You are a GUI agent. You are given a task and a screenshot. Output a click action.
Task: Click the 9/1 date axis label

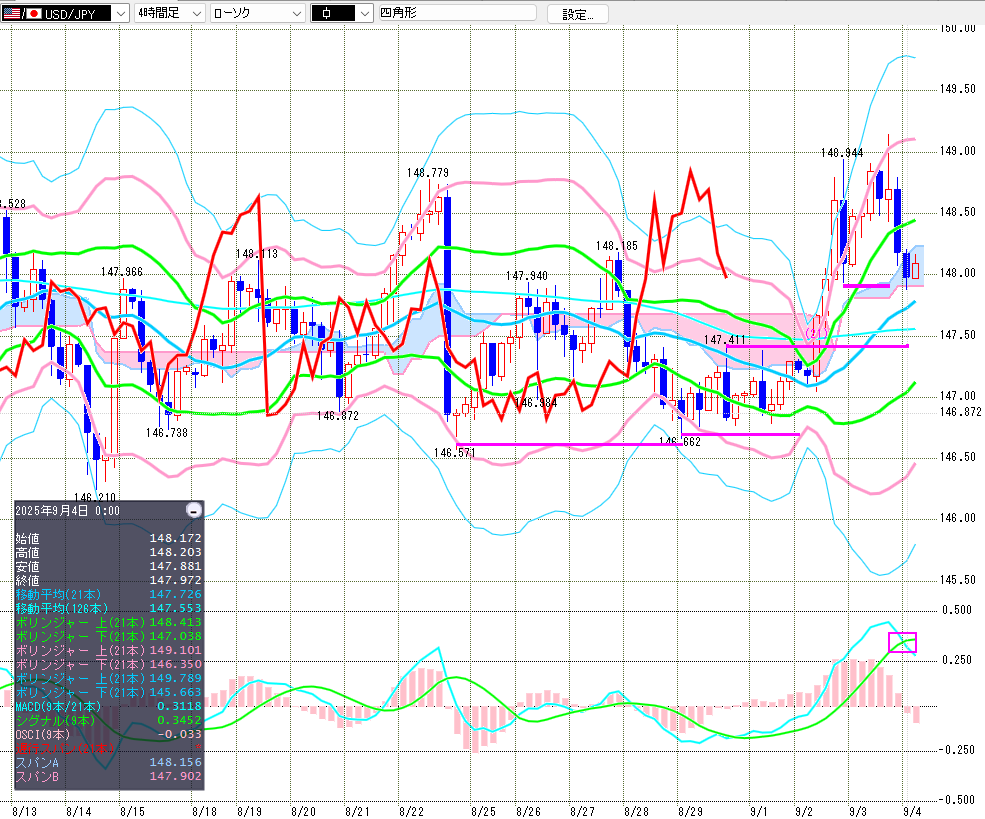[x=758, y=811]
